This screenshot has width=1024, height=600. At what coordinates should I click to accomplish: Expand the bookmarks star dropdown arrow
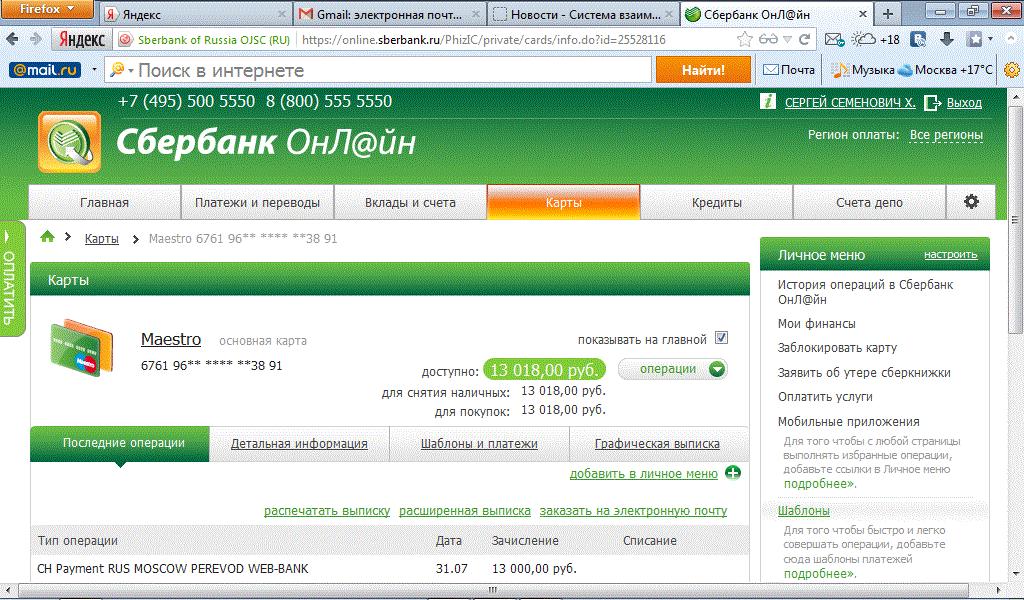pyautogui.click(x=991, y=39)
